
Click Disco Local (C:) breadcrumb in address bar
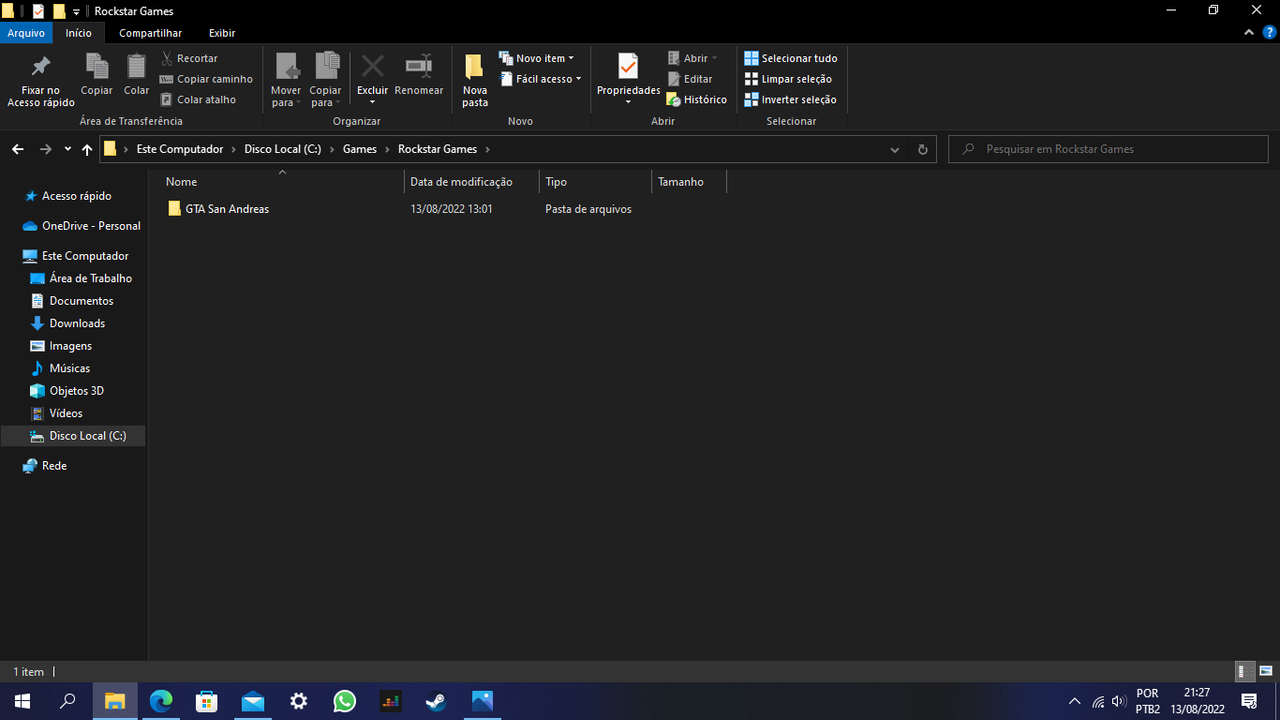pos(283,149)
